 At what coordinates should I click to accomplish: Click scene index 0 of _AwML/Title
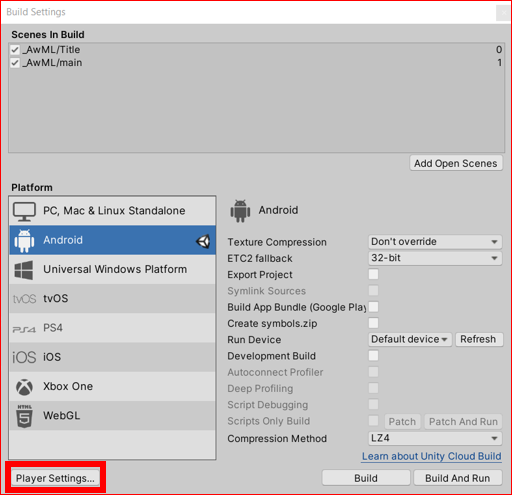tap(499, 50)
